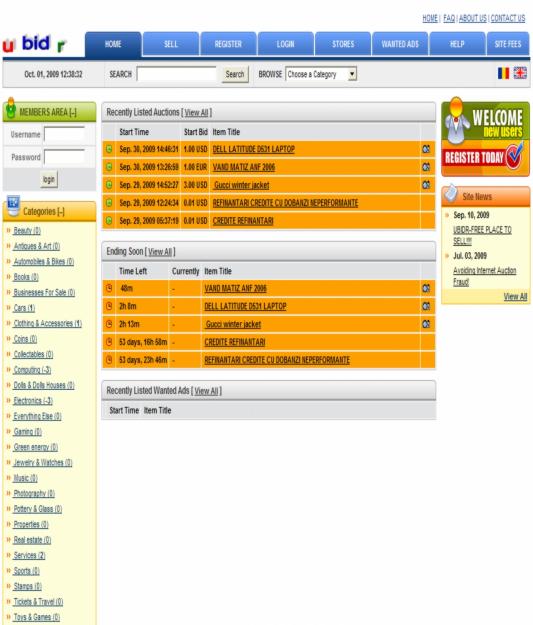
Task: Open the WANTED ADS tab
Action: pyautogui.click(x=400, y=44)
